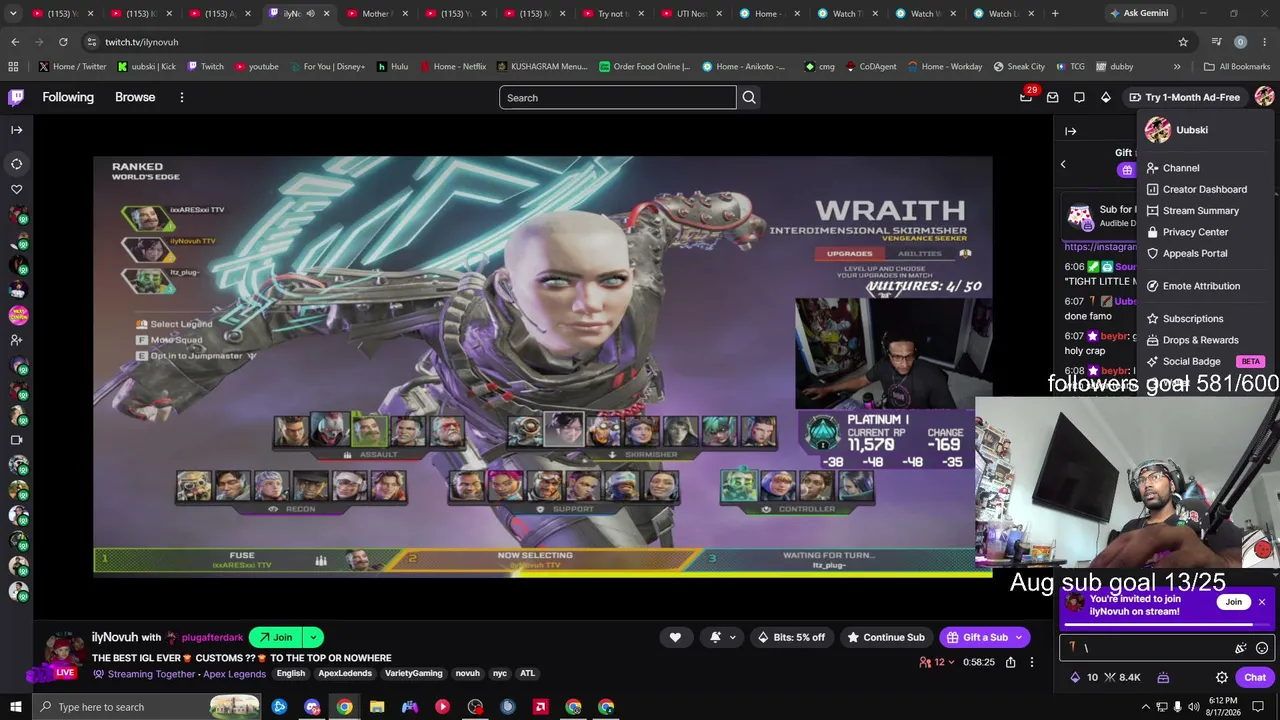The image size is (1280, 720).
Task: Focus the Twitch search field
Action: pos(617,98)
